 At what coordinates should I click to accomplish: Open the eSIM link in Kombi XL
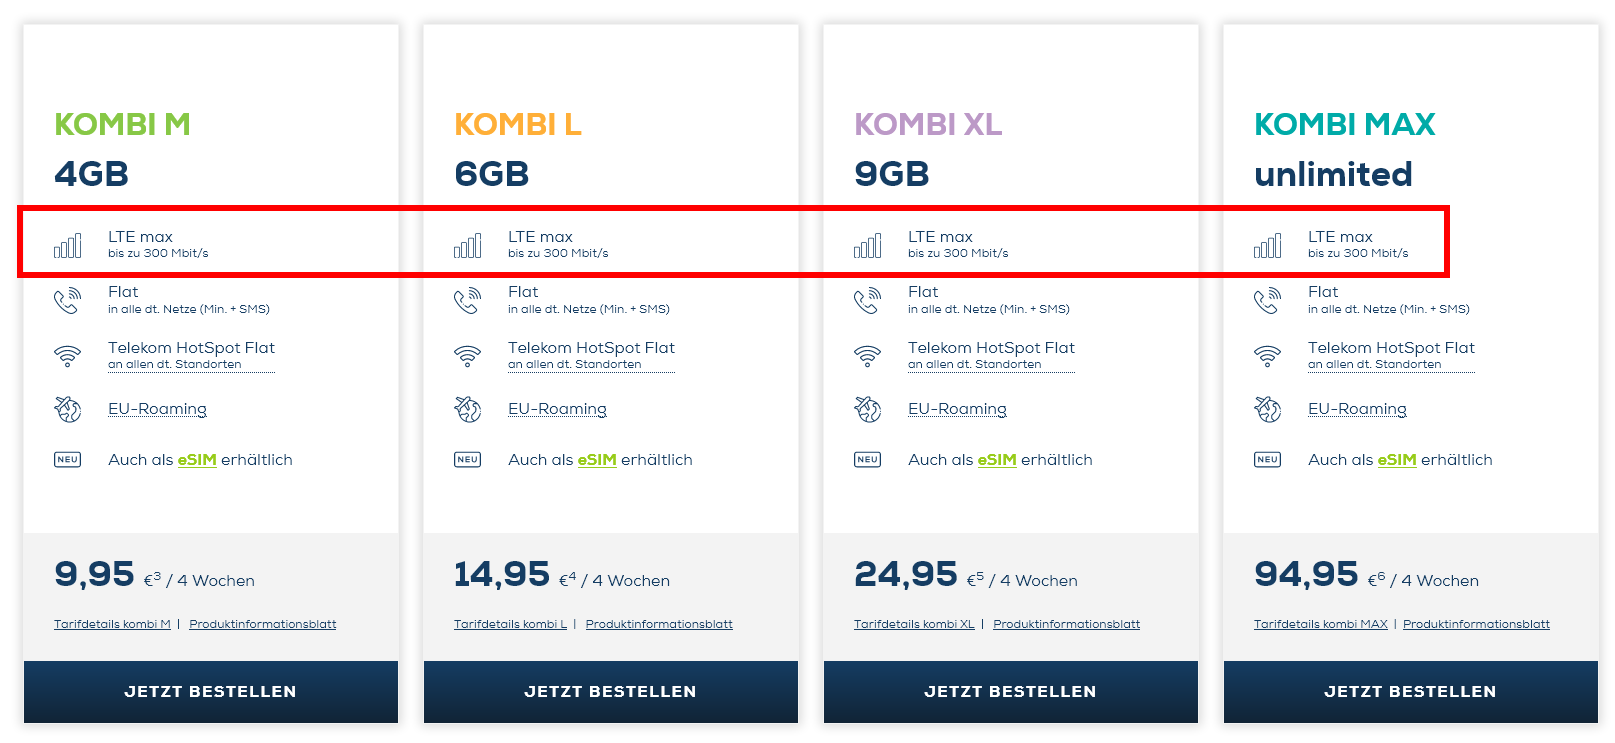point(997,460)
